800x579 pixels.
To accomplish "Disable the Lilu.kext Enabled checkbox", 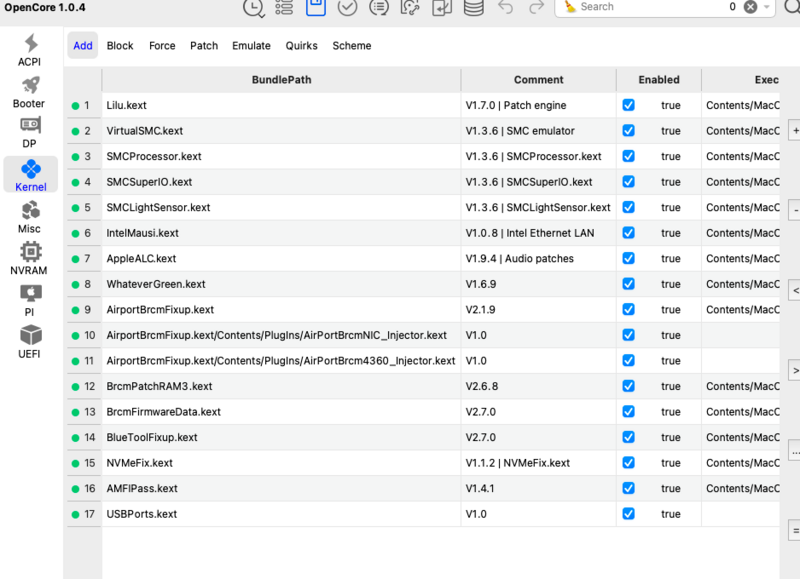I will pyautogui.click(x=628, y=105).
